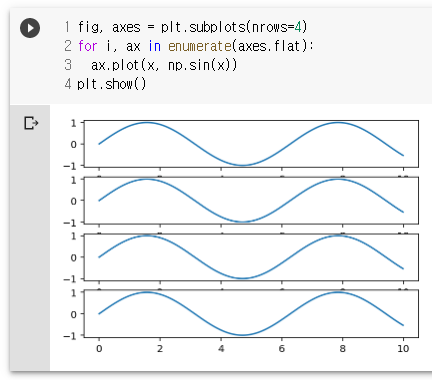Click the cell output toggle icon
This screenshot has width=432, height=380.
31,123
